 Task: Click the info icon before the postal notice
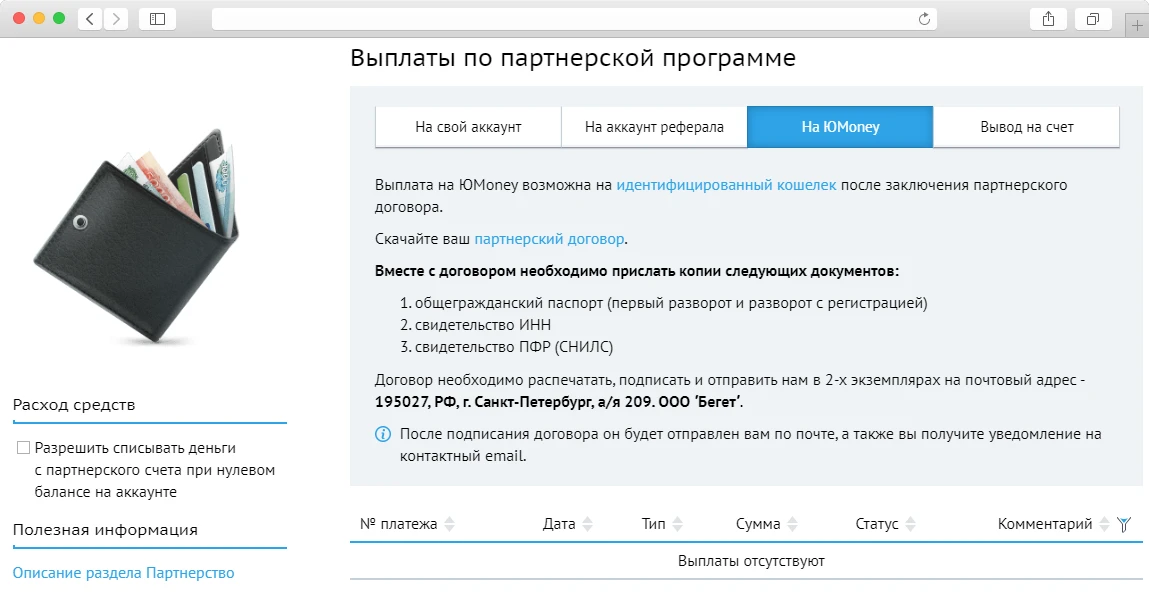click(381, 433)
